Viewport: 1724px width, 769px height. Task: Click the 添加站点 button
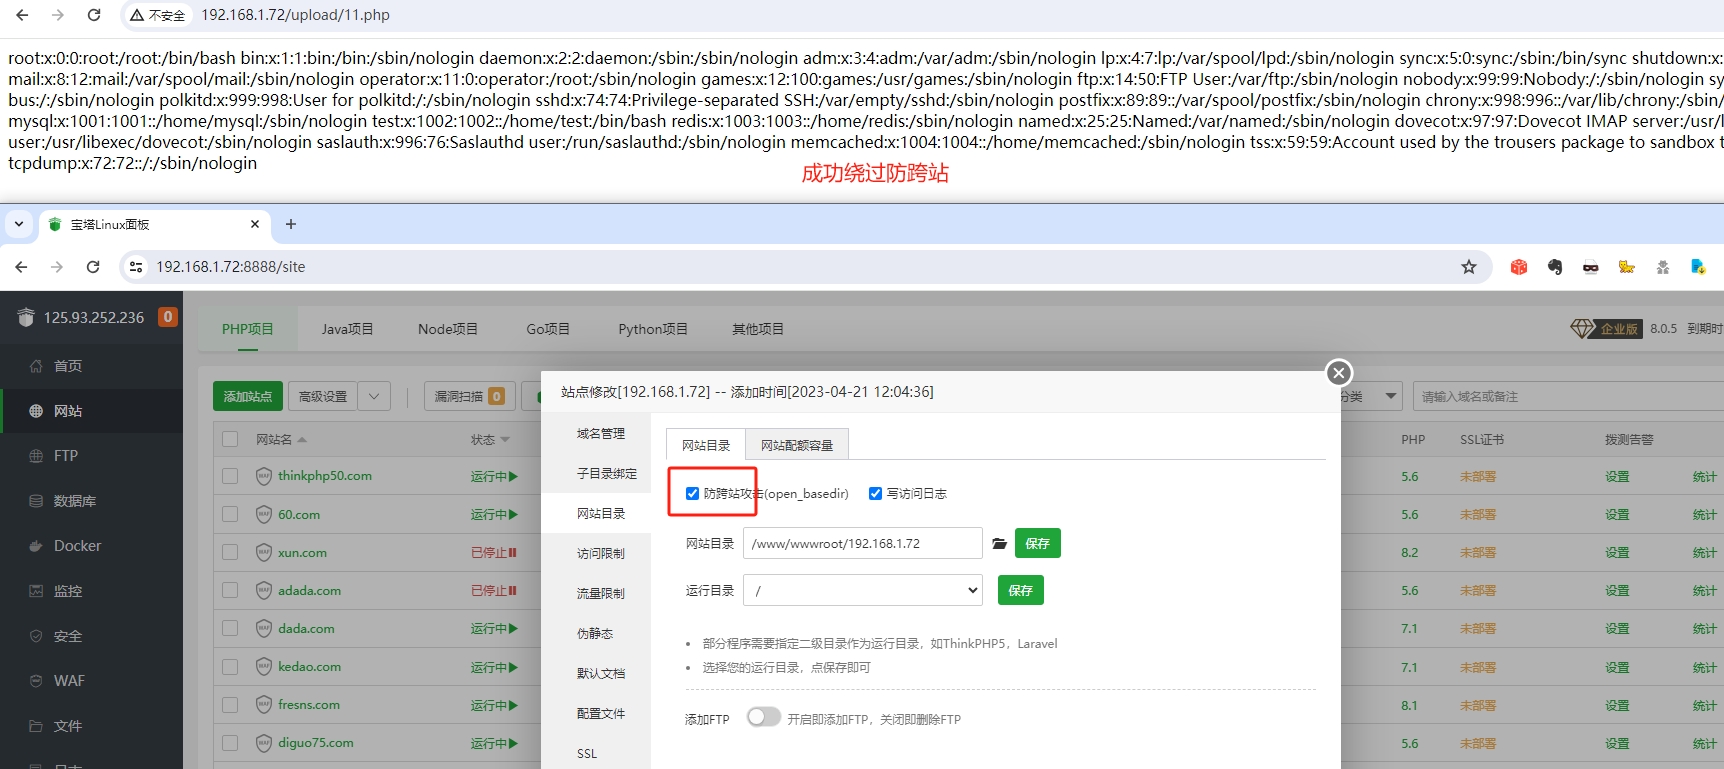[x=248, y=396]
